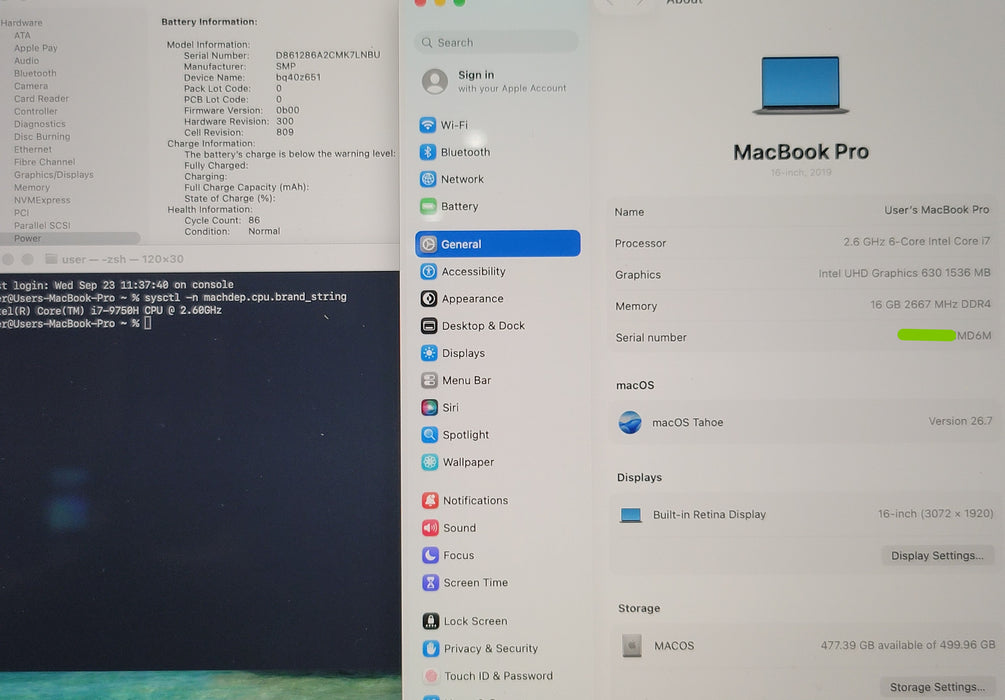Click the Cycle Count value 86

[254, 220]
